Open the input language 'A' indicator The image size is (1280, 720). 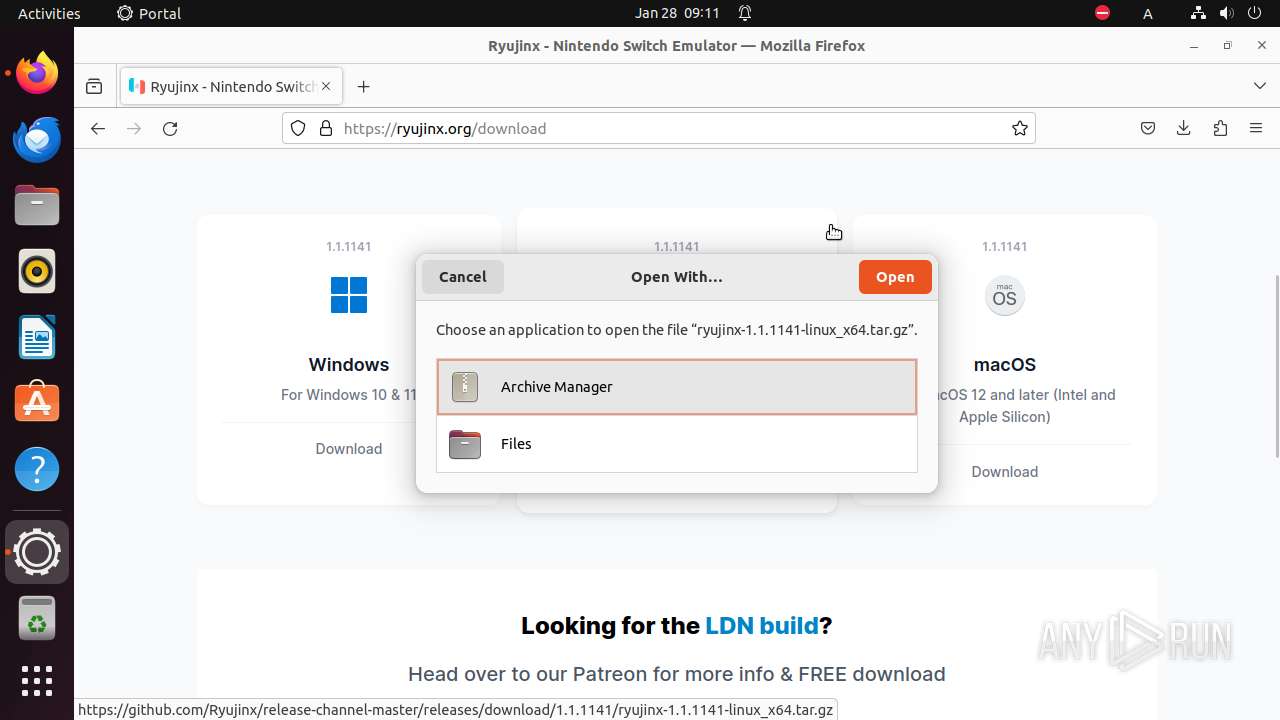(1148, 13)
